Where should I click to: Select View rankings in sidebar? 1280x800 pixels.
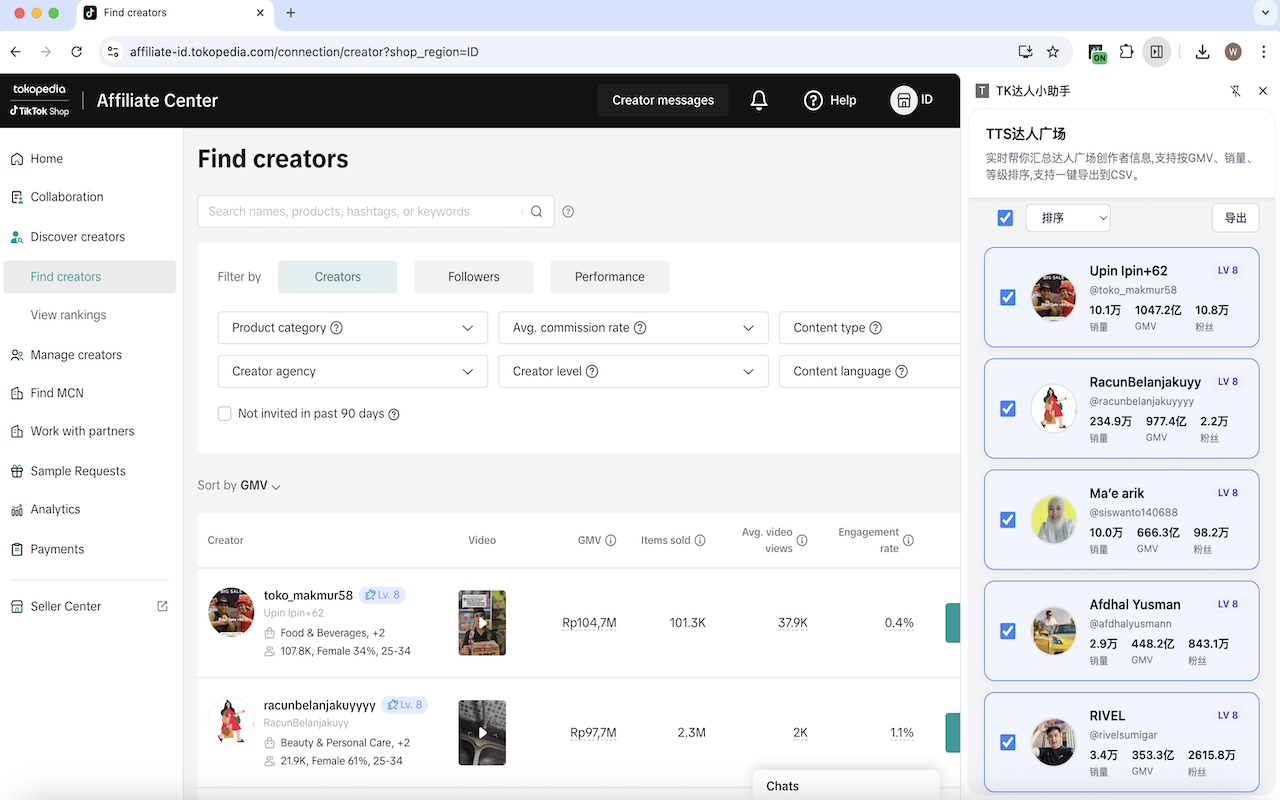68,315
